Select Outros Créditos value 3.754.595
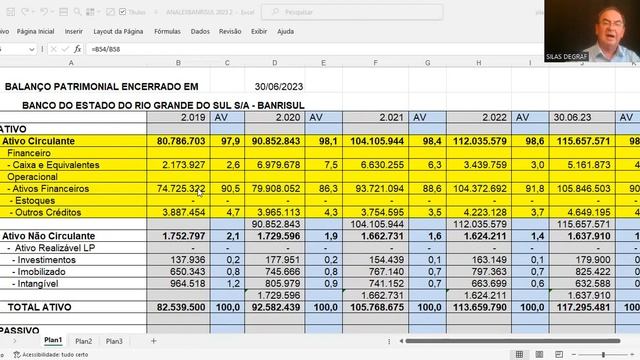Image resolution: width=640 pixels, height=360 pixels. [x=376, y=212]
